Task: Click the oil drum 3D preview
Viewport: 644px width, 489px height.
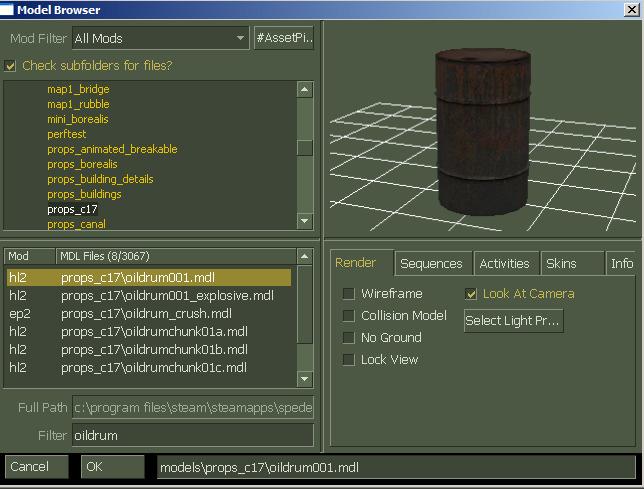Action: point(483,131)
